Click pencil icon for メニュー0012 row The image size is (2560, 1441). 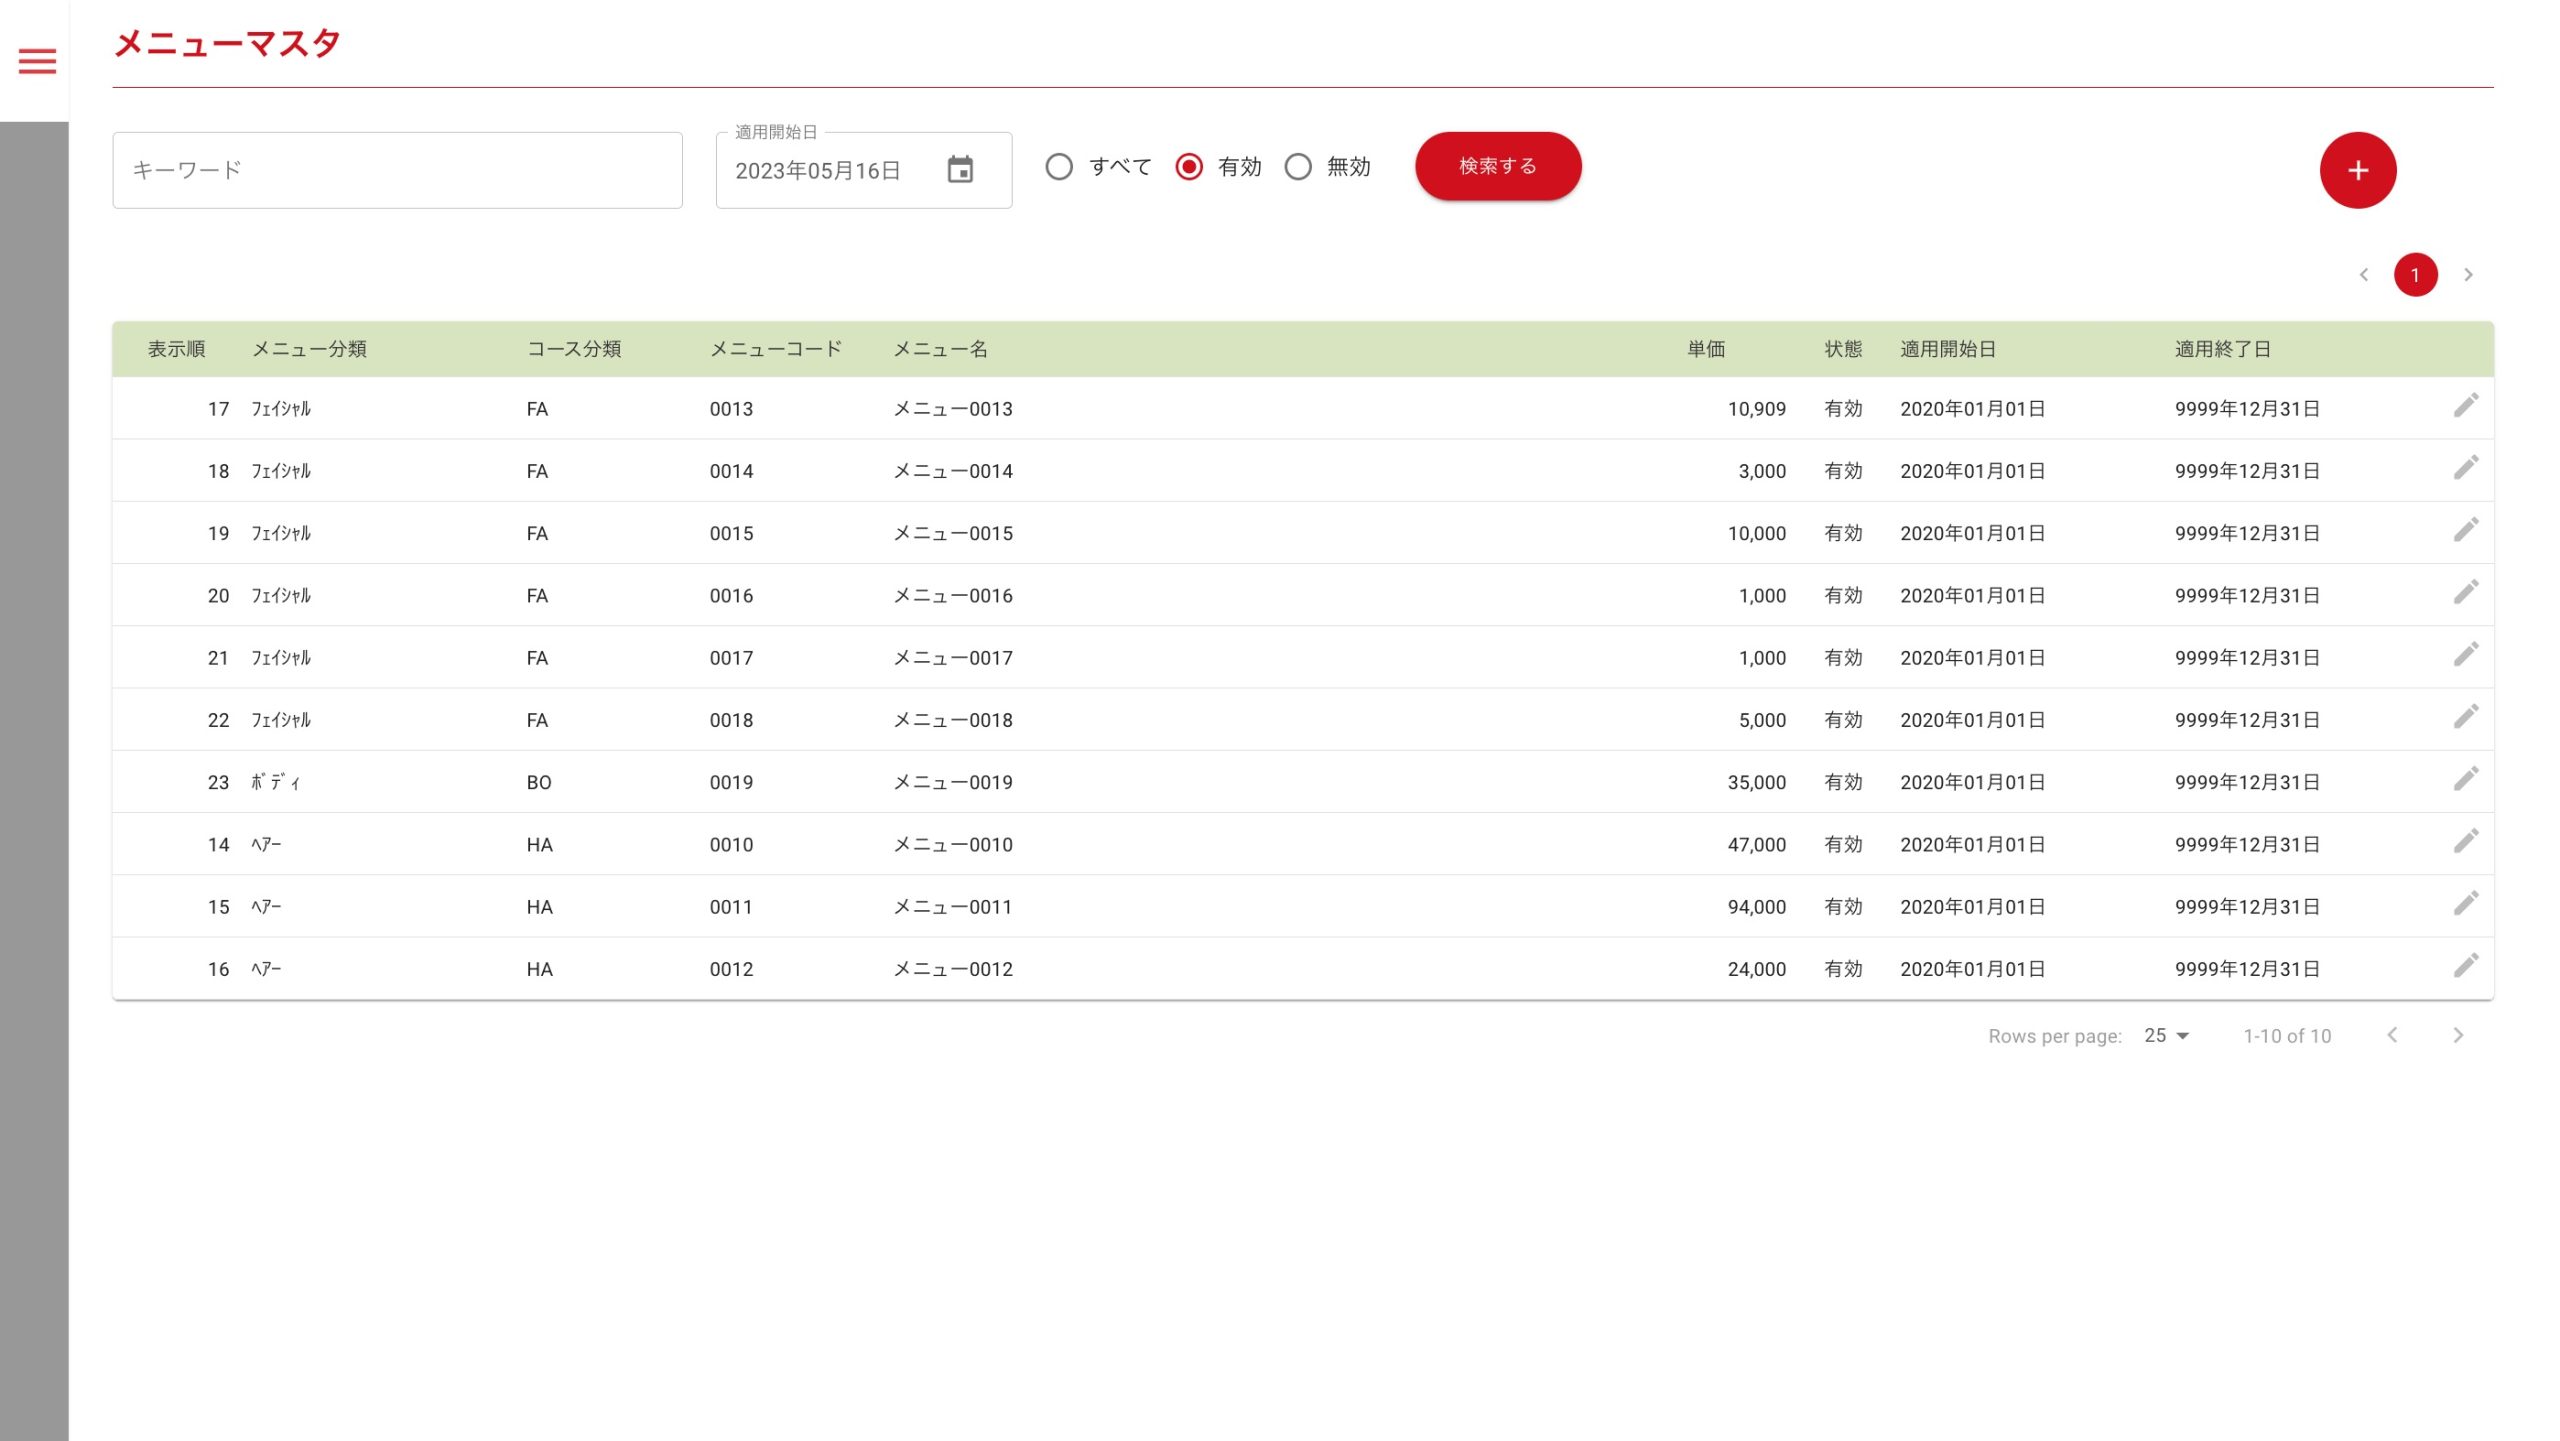2465,966
